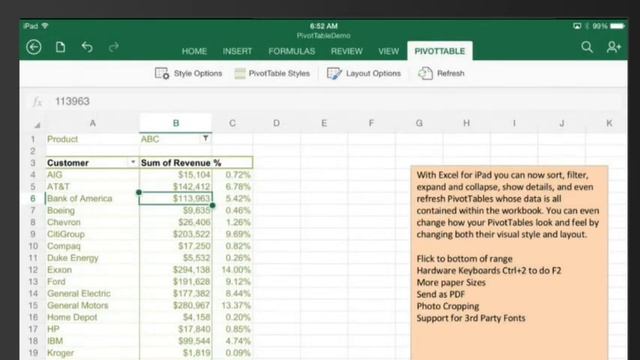Select column D header
Screen dimensions: 640x360
pos(276,123)
